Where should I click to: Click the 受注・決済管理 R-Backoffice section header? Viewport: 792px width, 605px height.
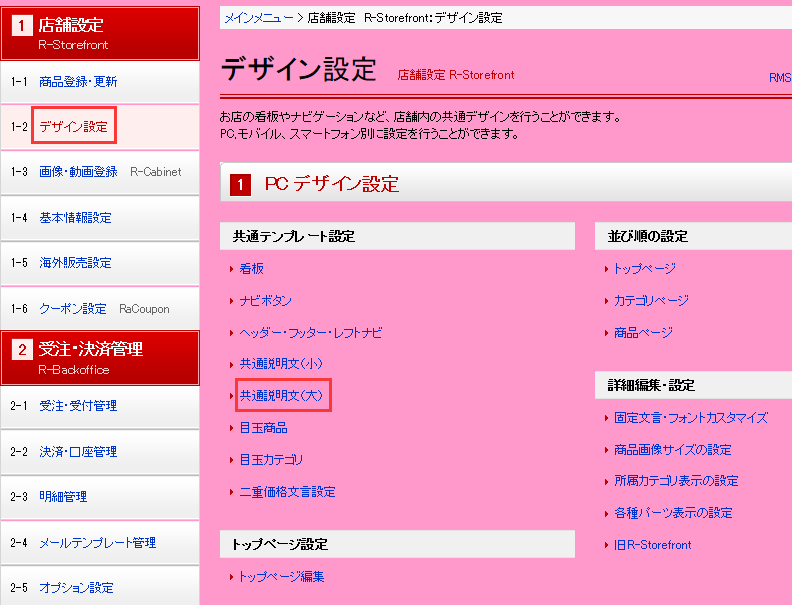[100, 358]
